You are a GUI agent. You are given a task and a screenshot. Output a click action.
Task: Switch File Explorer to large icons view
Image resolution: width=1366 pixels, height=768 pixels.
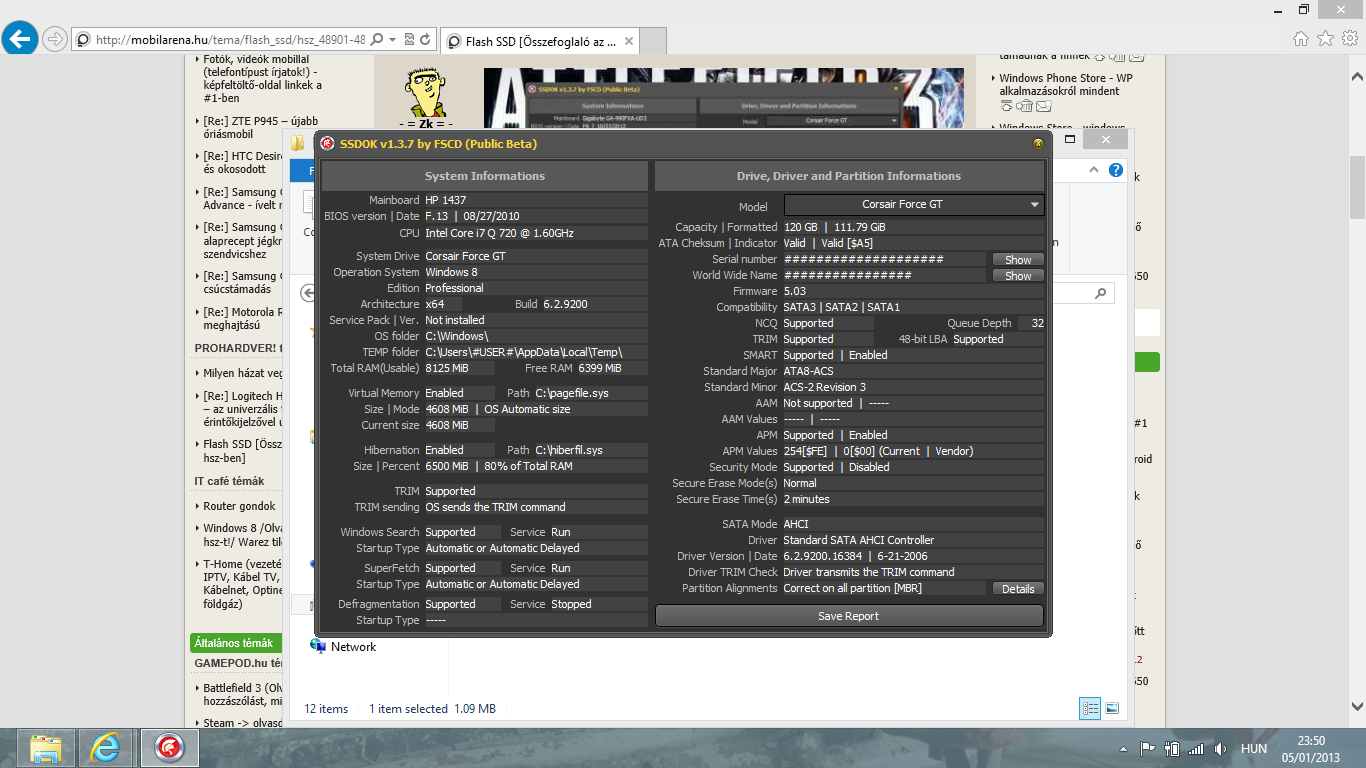click(x=1112, y=708)
